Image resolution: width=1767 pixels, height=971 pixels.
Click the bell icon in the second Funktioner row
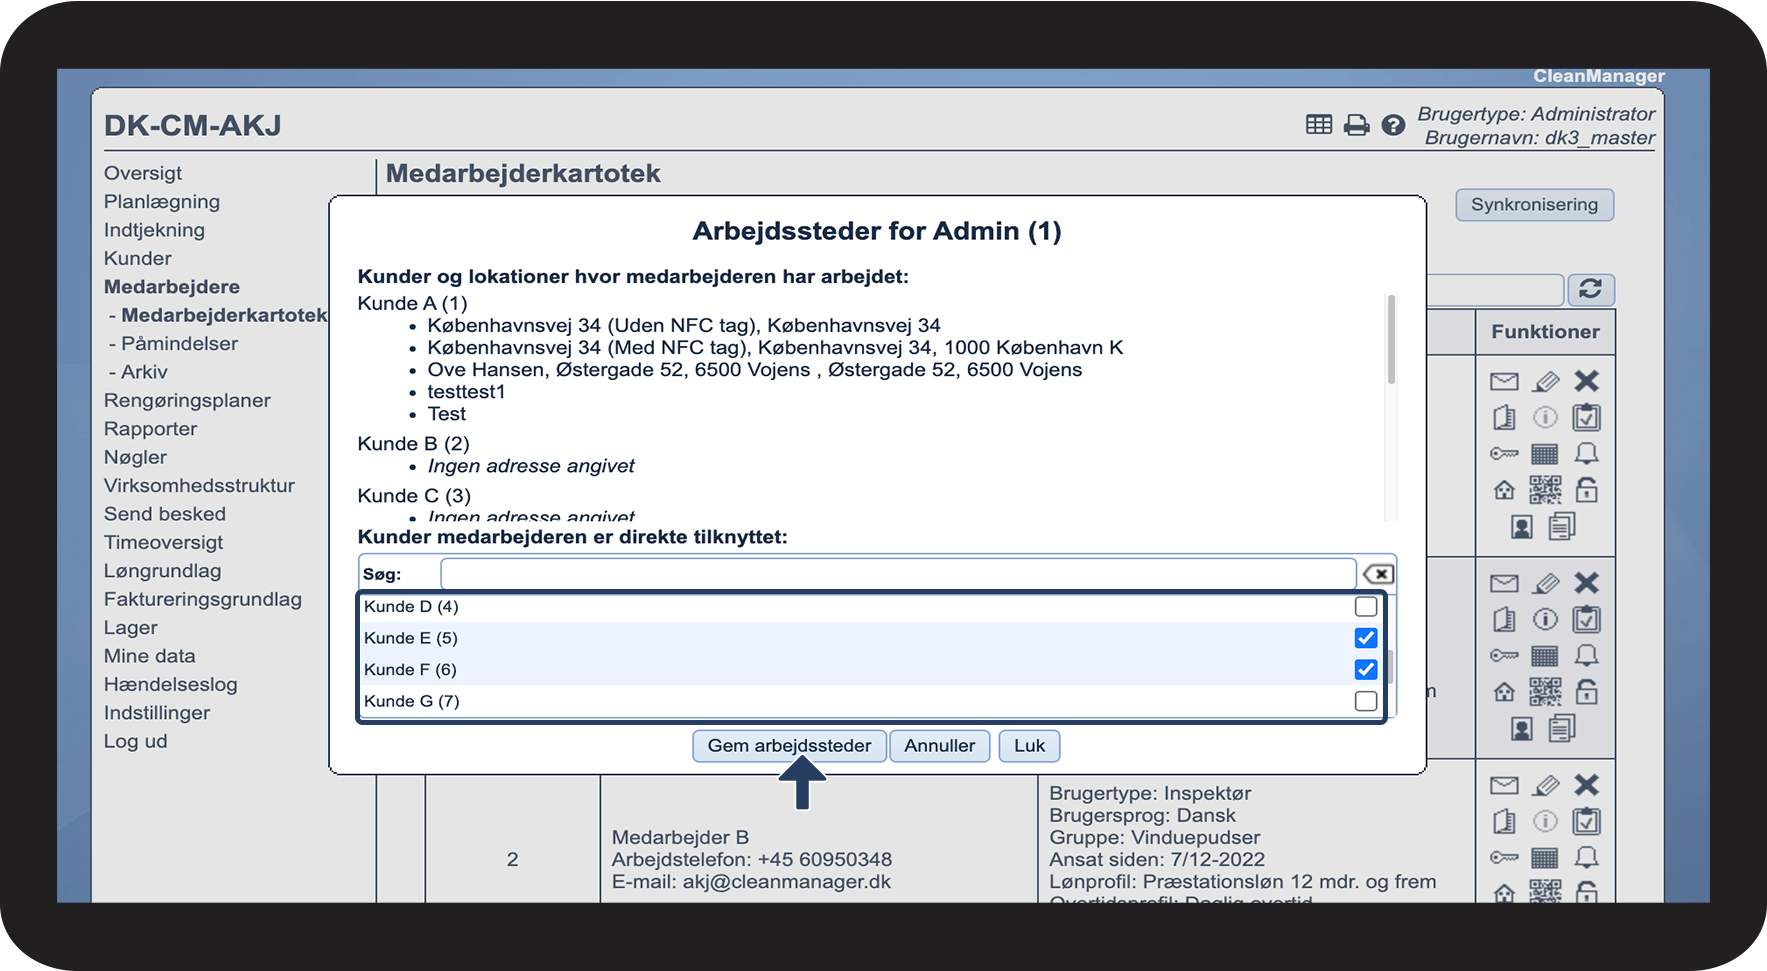click(1587, 656)
